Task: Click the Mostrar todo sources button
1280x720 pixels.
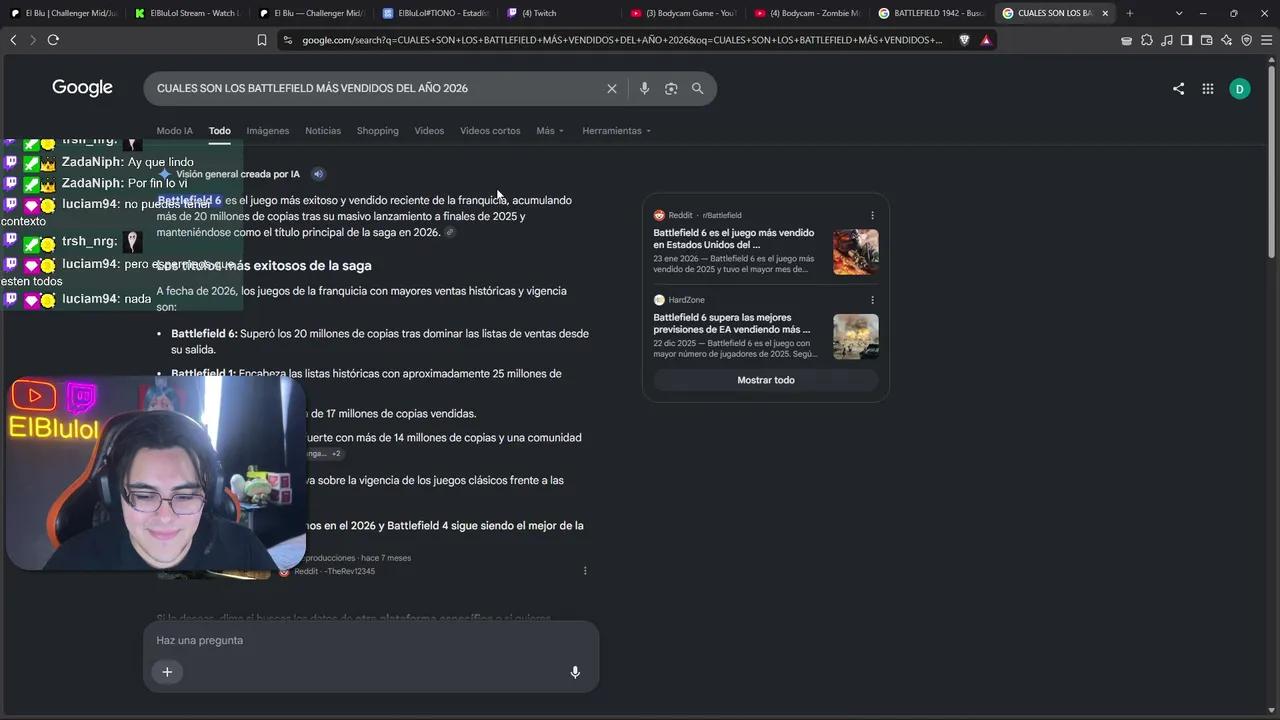Action: click(x=766, y=380)
